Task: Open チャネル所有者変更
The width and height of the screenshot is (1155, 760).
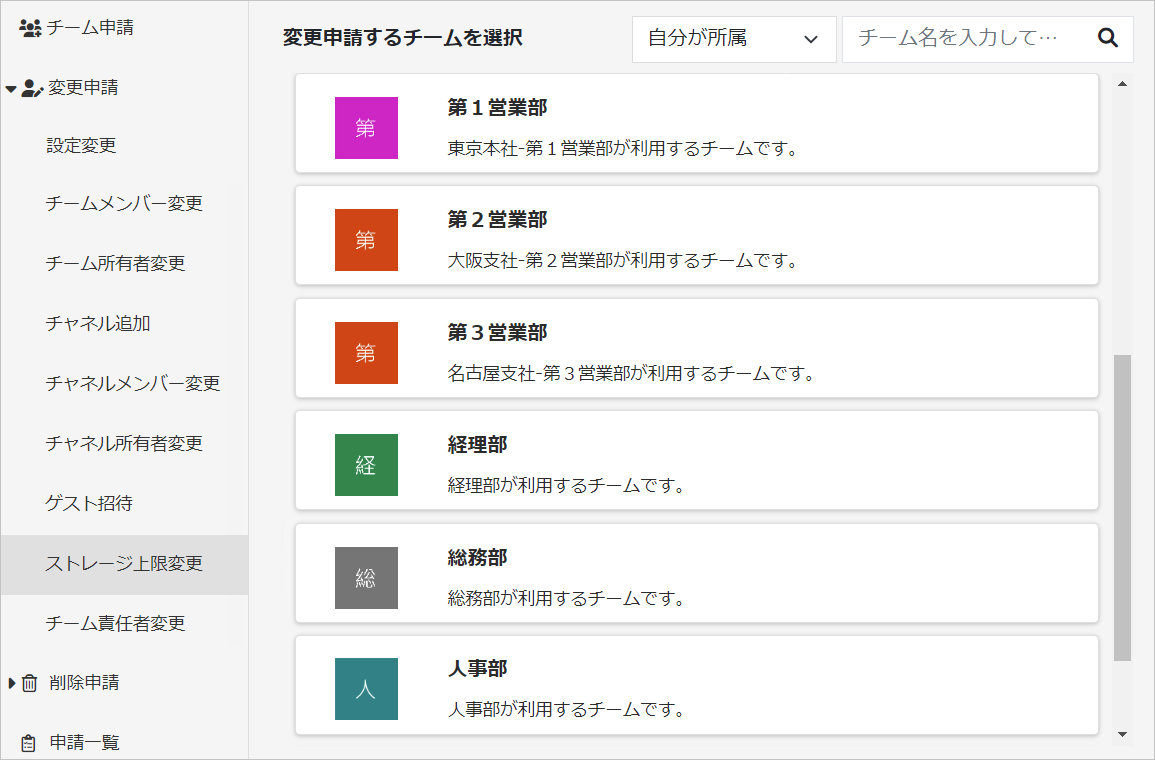Action: (x=124, y=444)
